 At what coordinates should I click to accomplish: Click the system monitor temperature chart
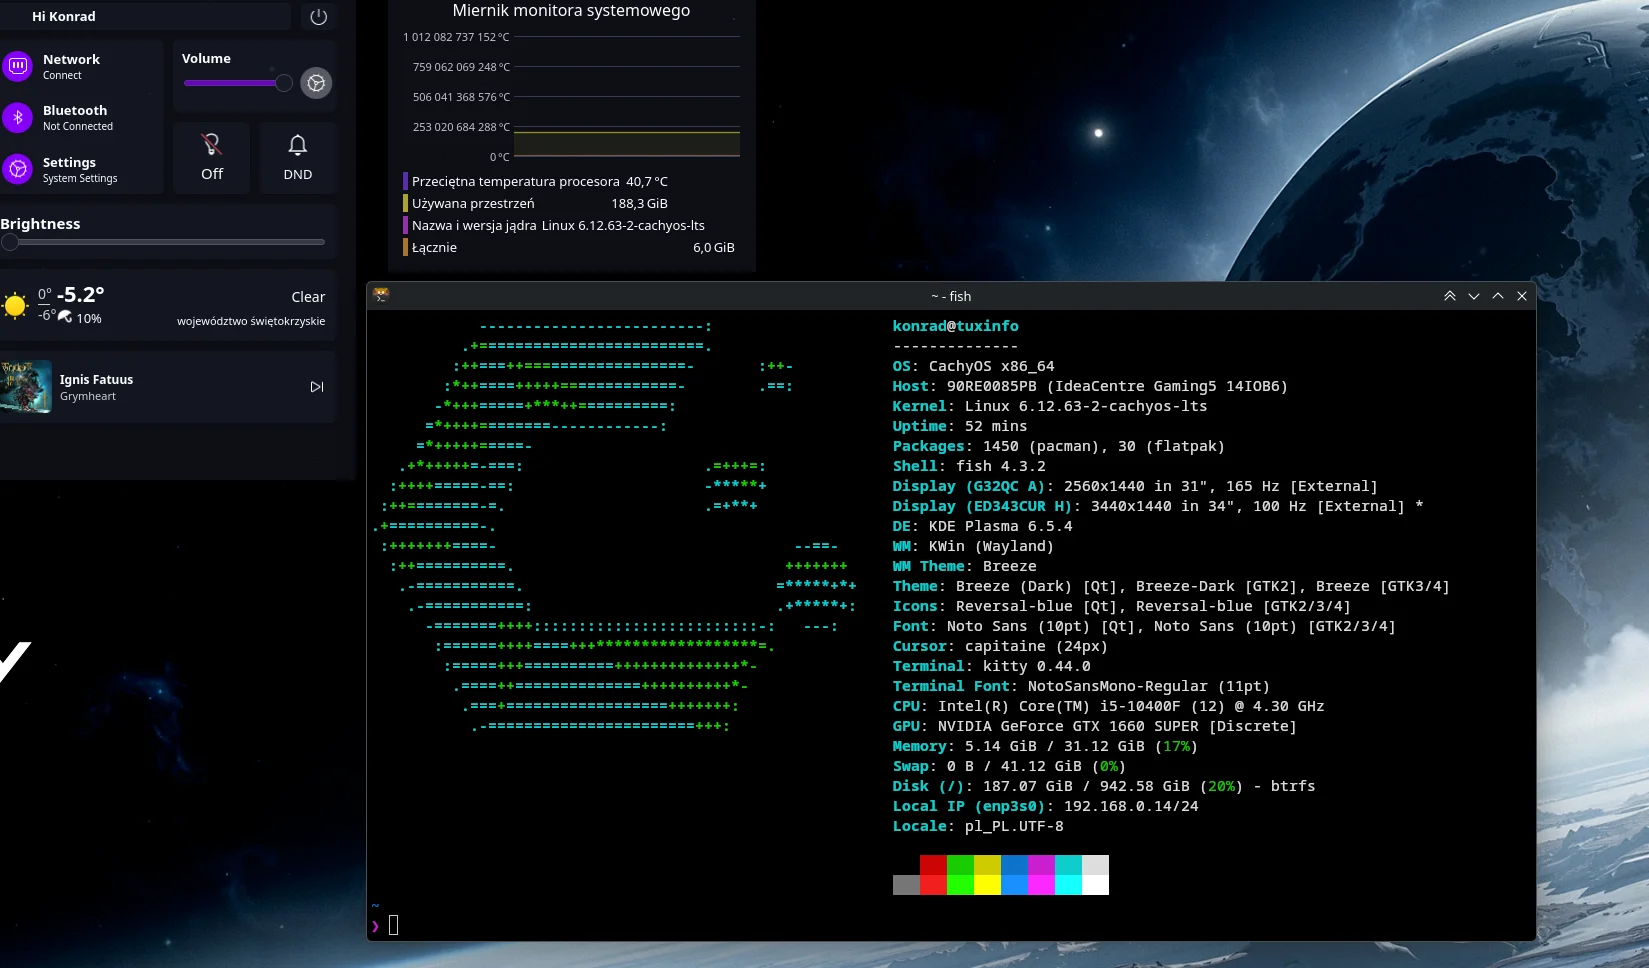[627, 97]
